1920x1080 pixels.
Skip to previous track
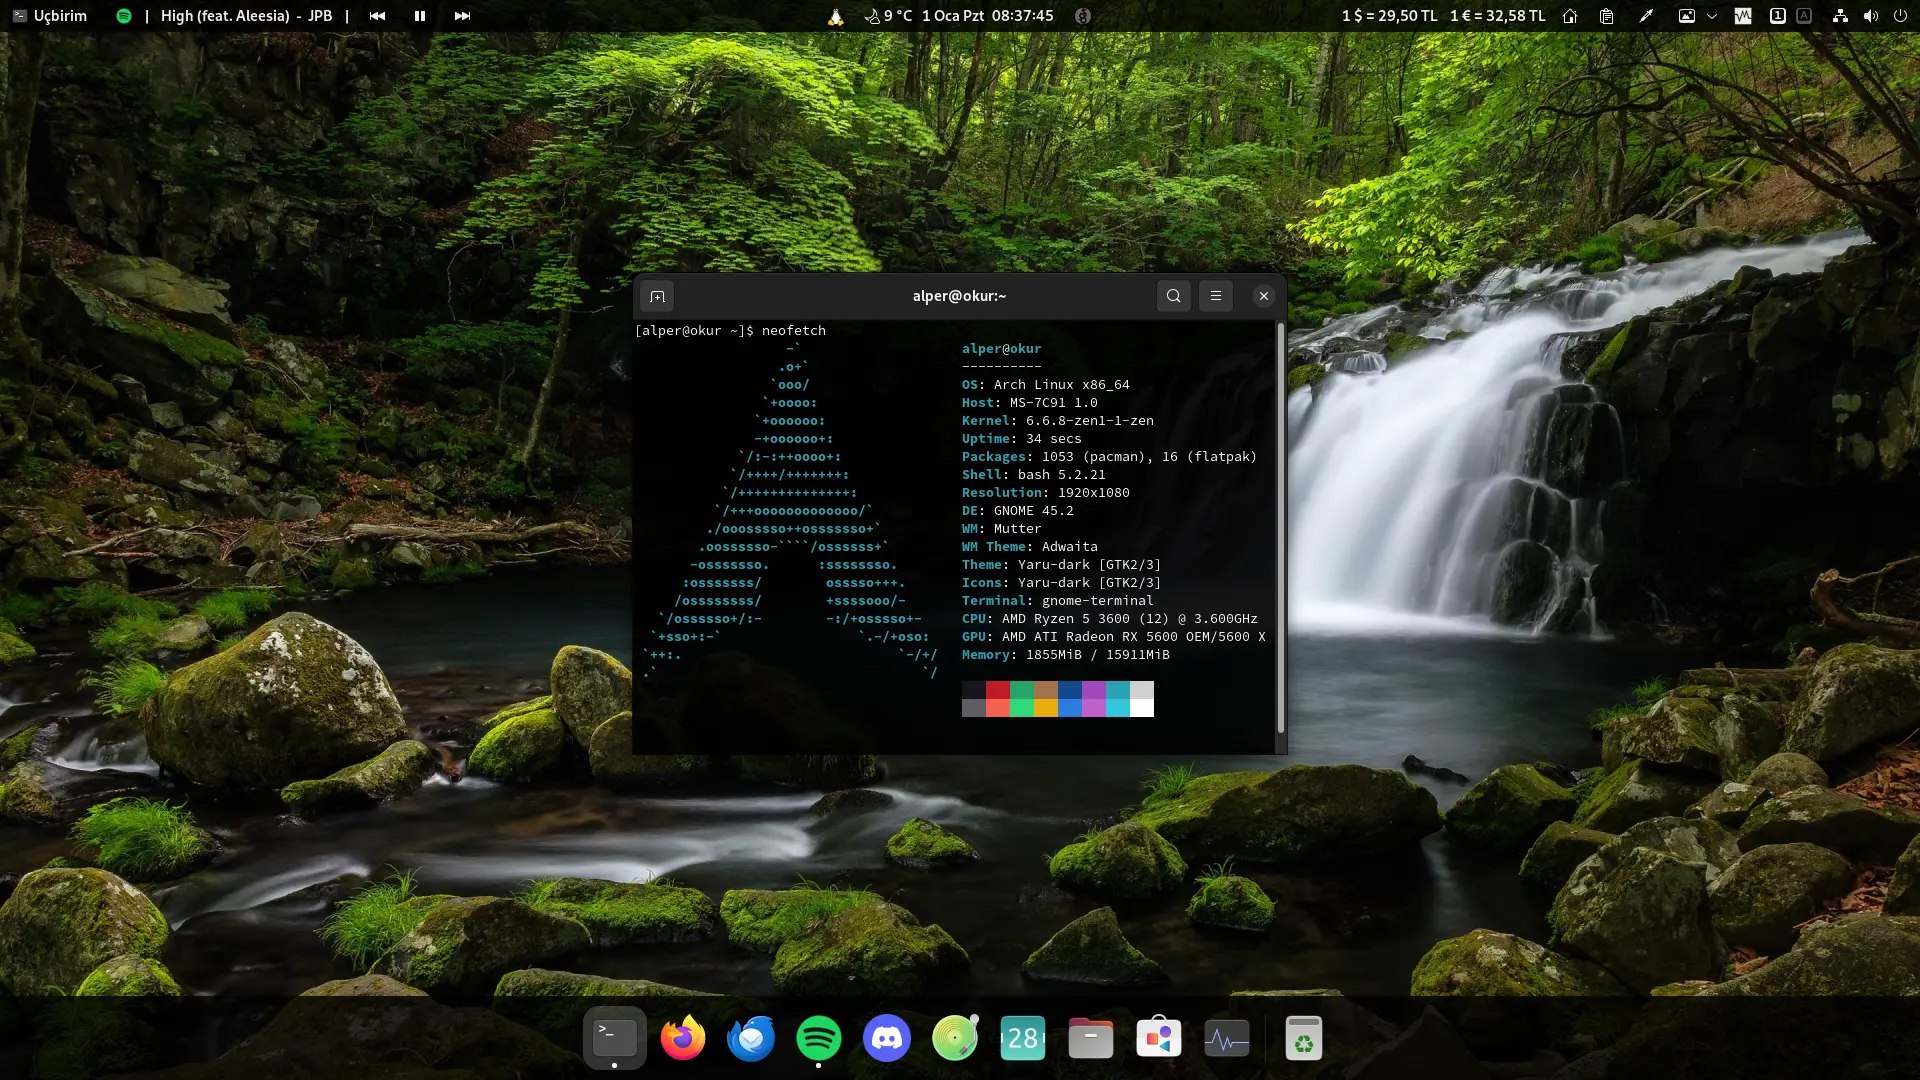point(377,16)
